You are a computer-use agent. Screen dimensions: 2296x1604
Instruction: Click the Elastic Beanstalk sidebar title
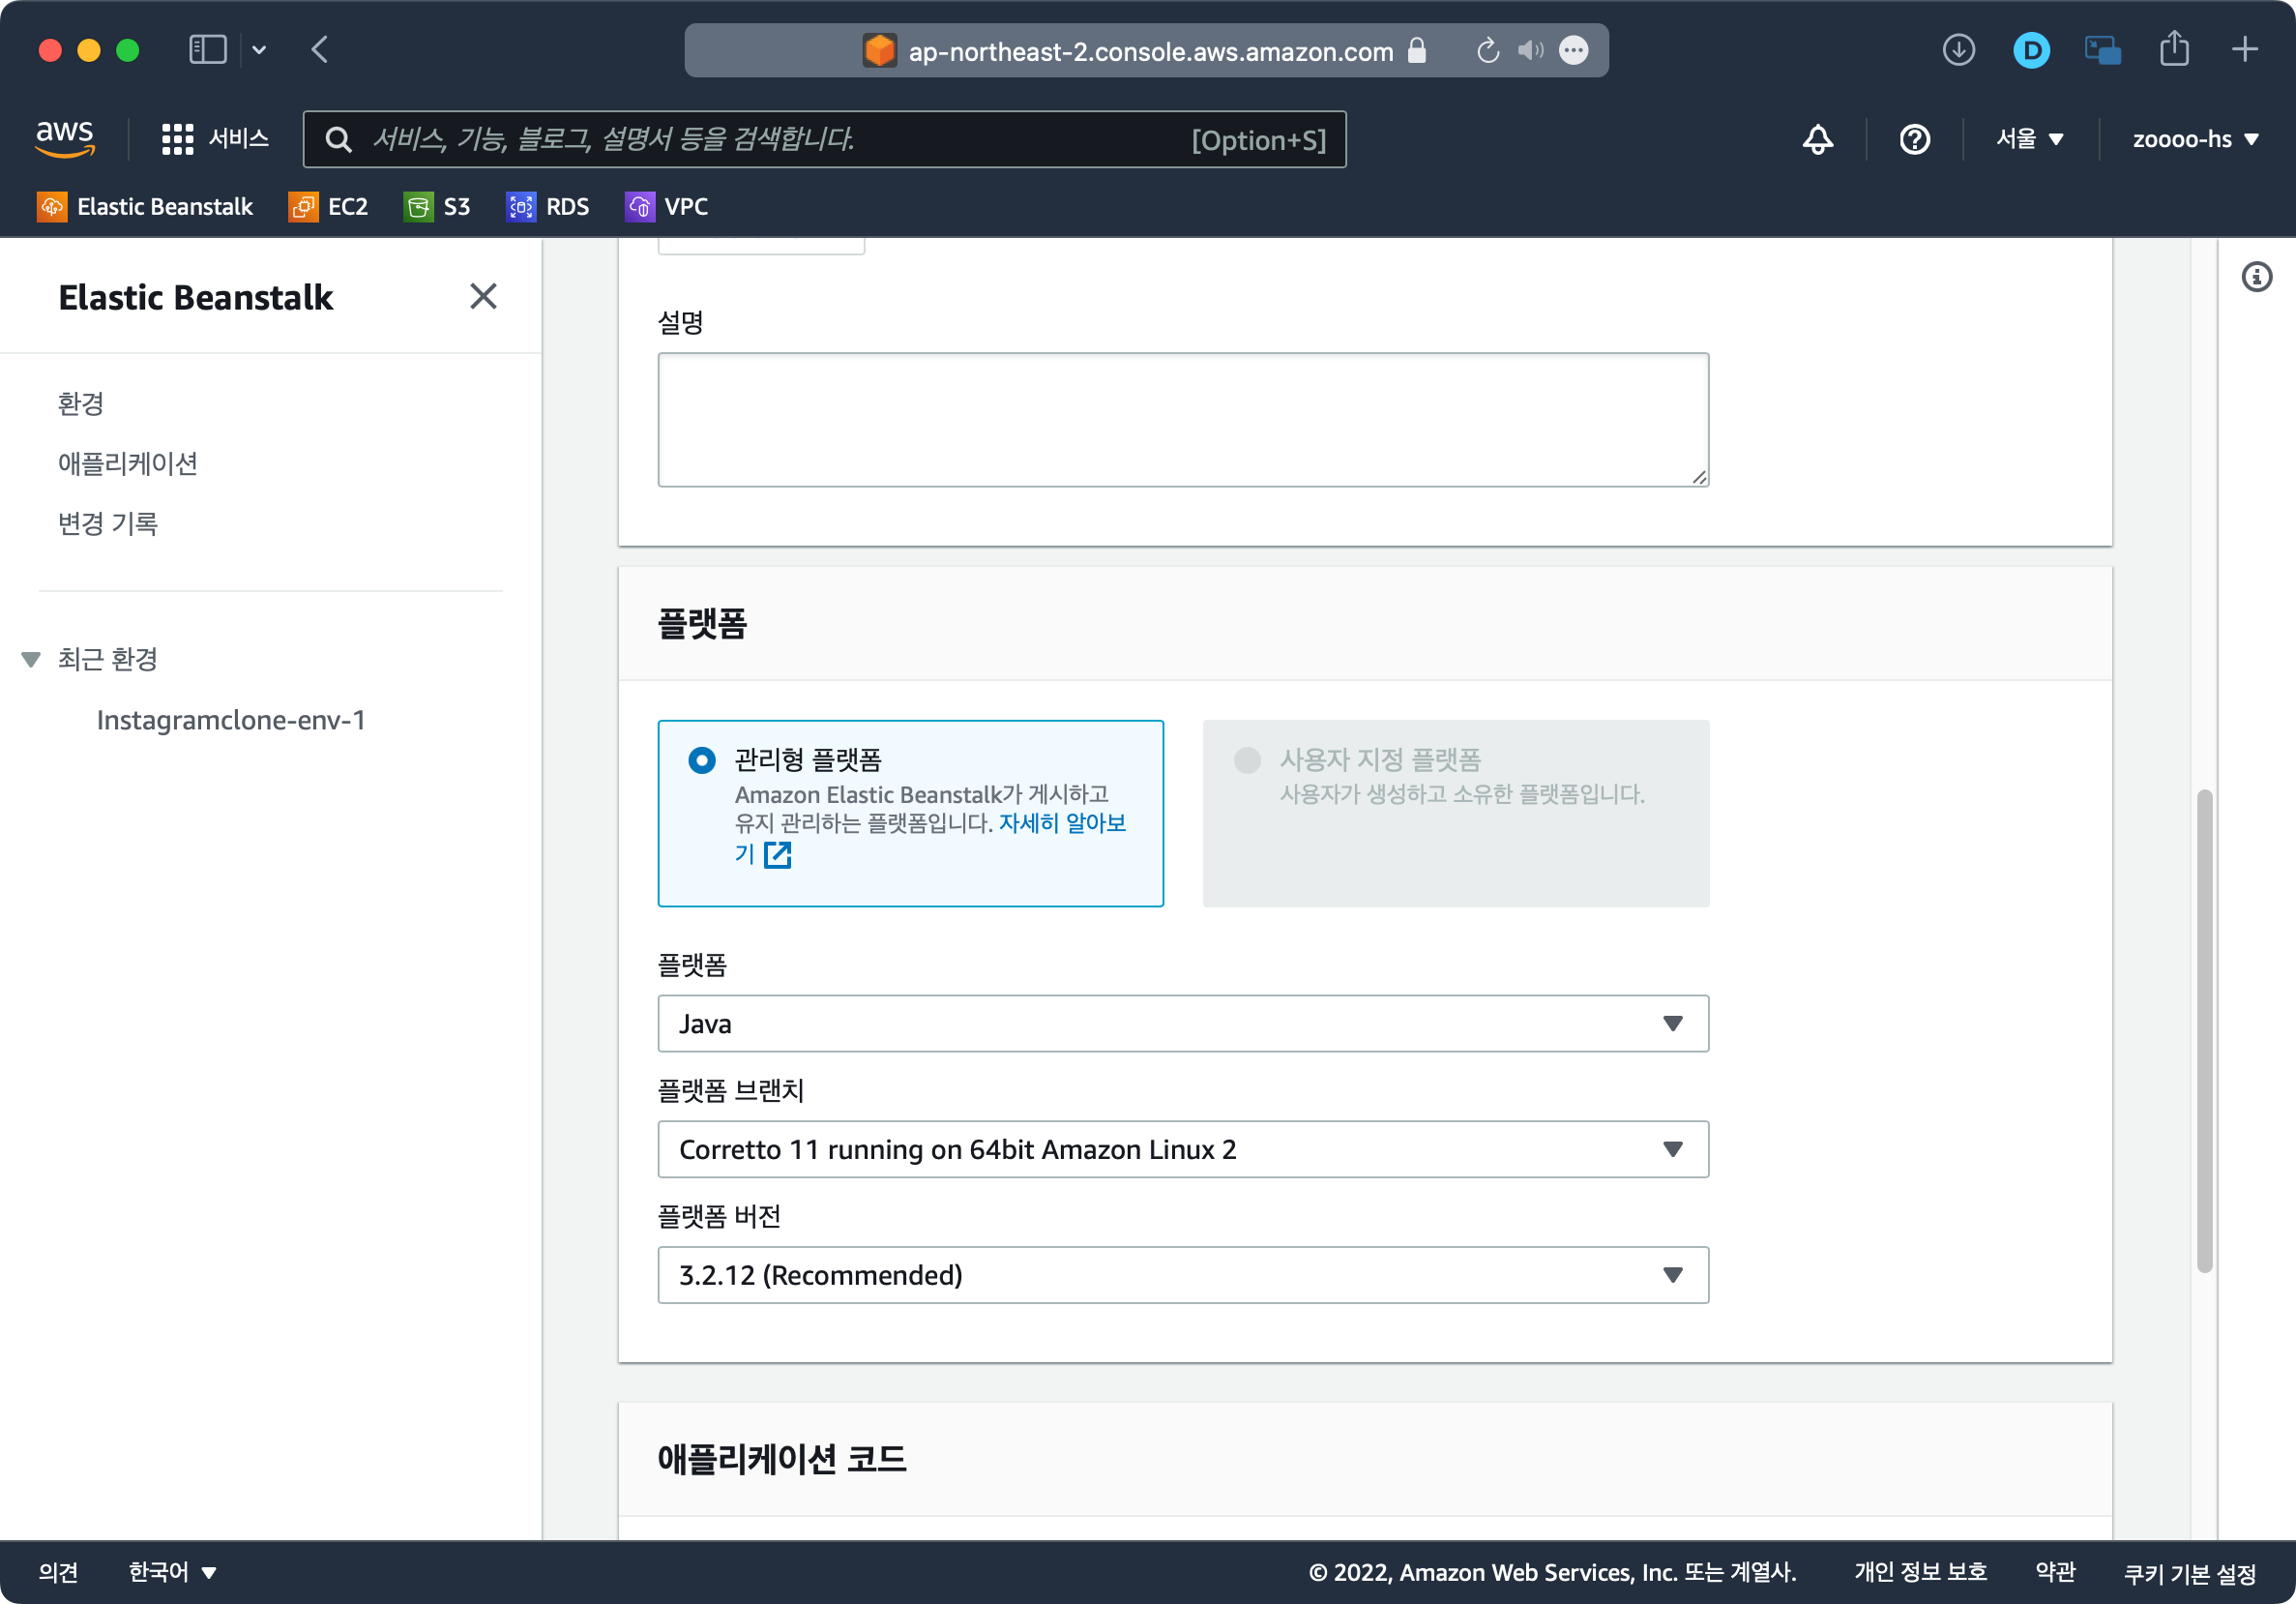[x=196, y=297]
